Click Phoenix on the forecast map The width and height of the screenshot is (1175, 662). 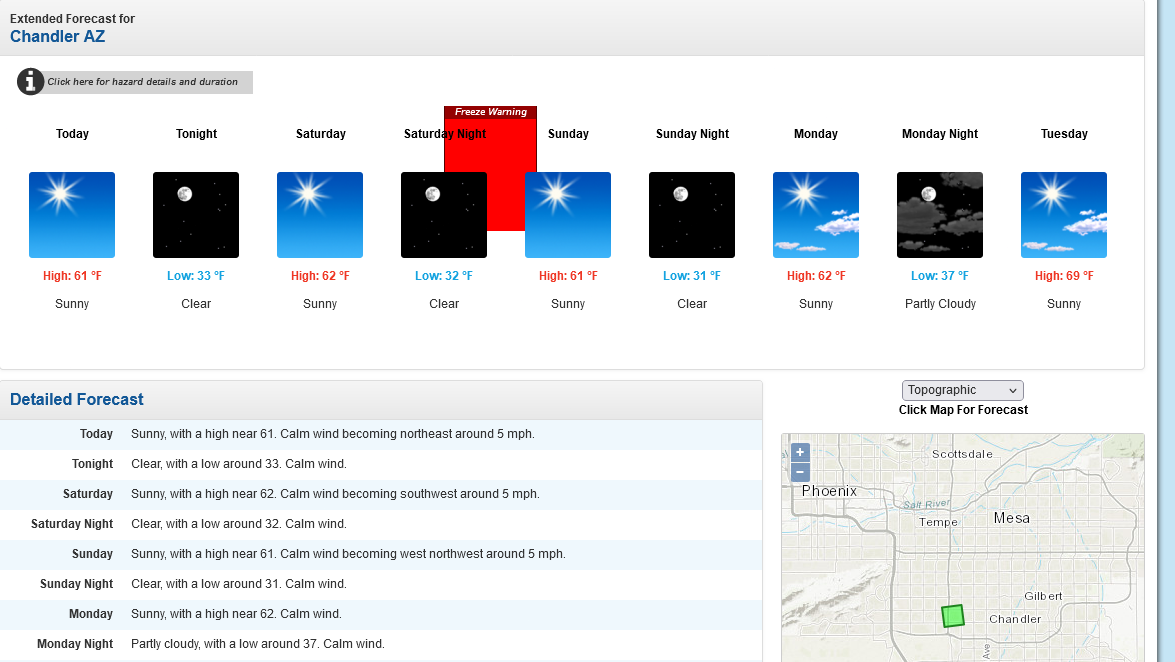pyautogui.click(x=829, y=491)
